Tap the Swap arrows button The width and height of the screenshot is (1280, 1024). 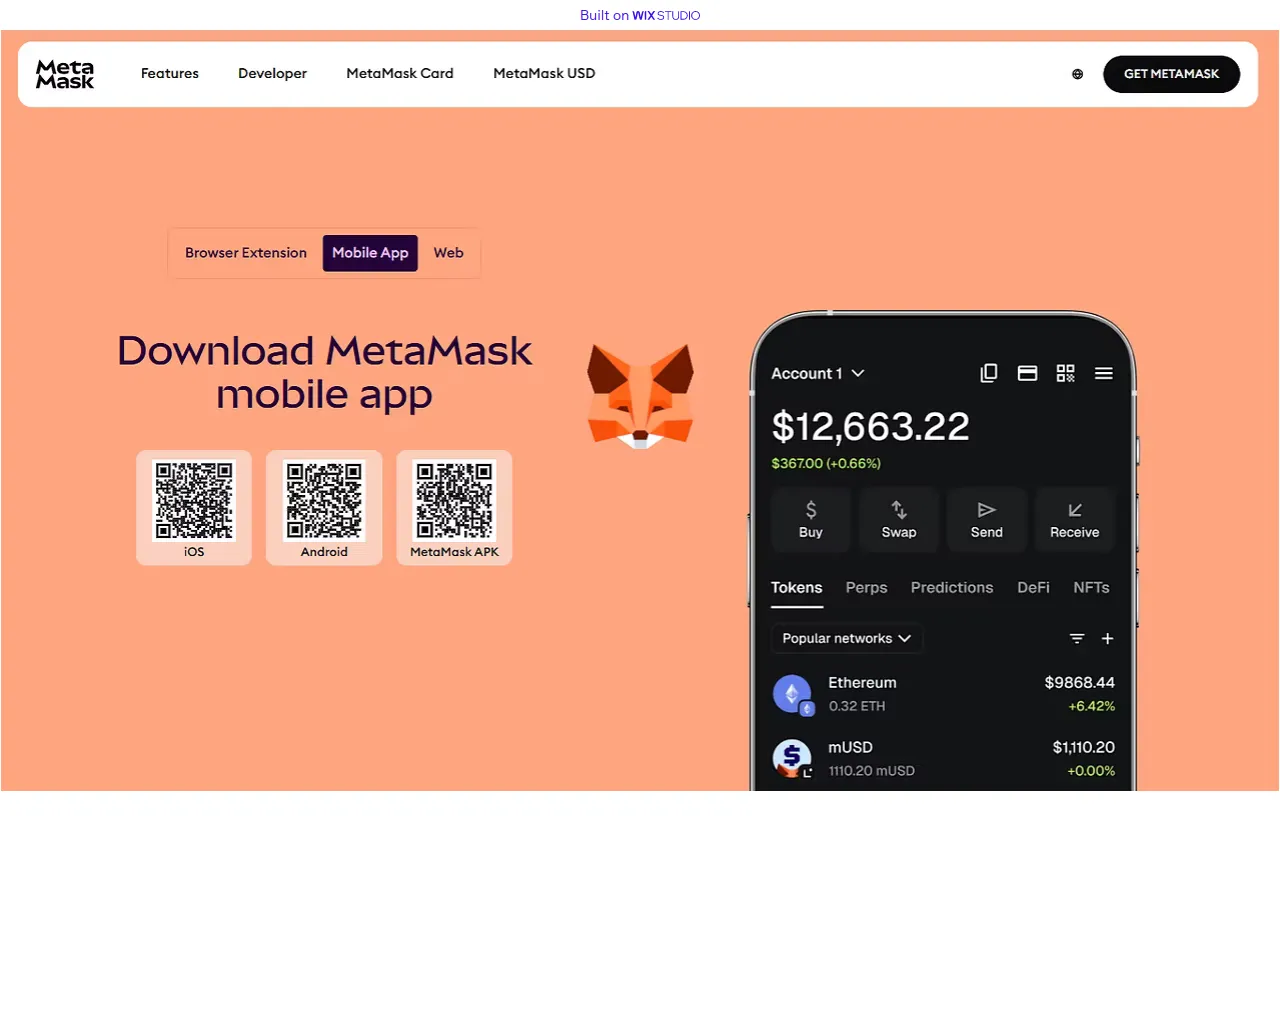(899, 520)
